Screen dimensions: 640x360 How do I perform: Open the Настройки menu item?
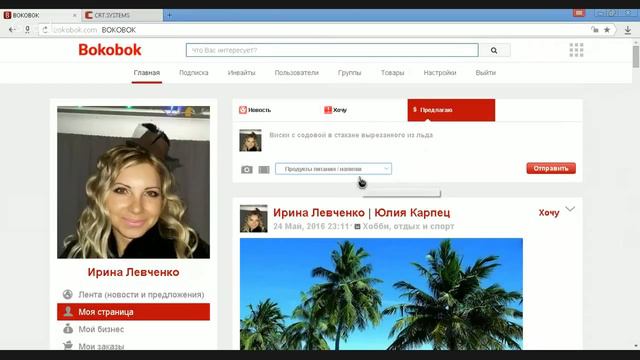[x=440, y=73]
